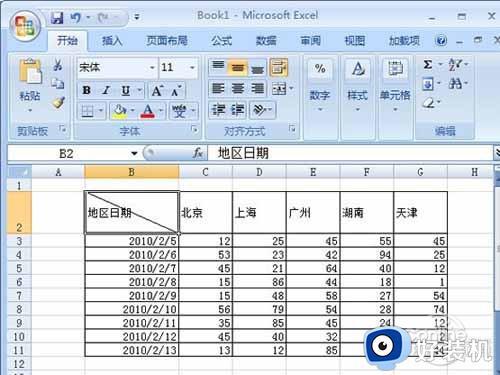The width and height of the screenshot is (500, 375).
Task: Undo the last action
Action: [x=76, y=17]
